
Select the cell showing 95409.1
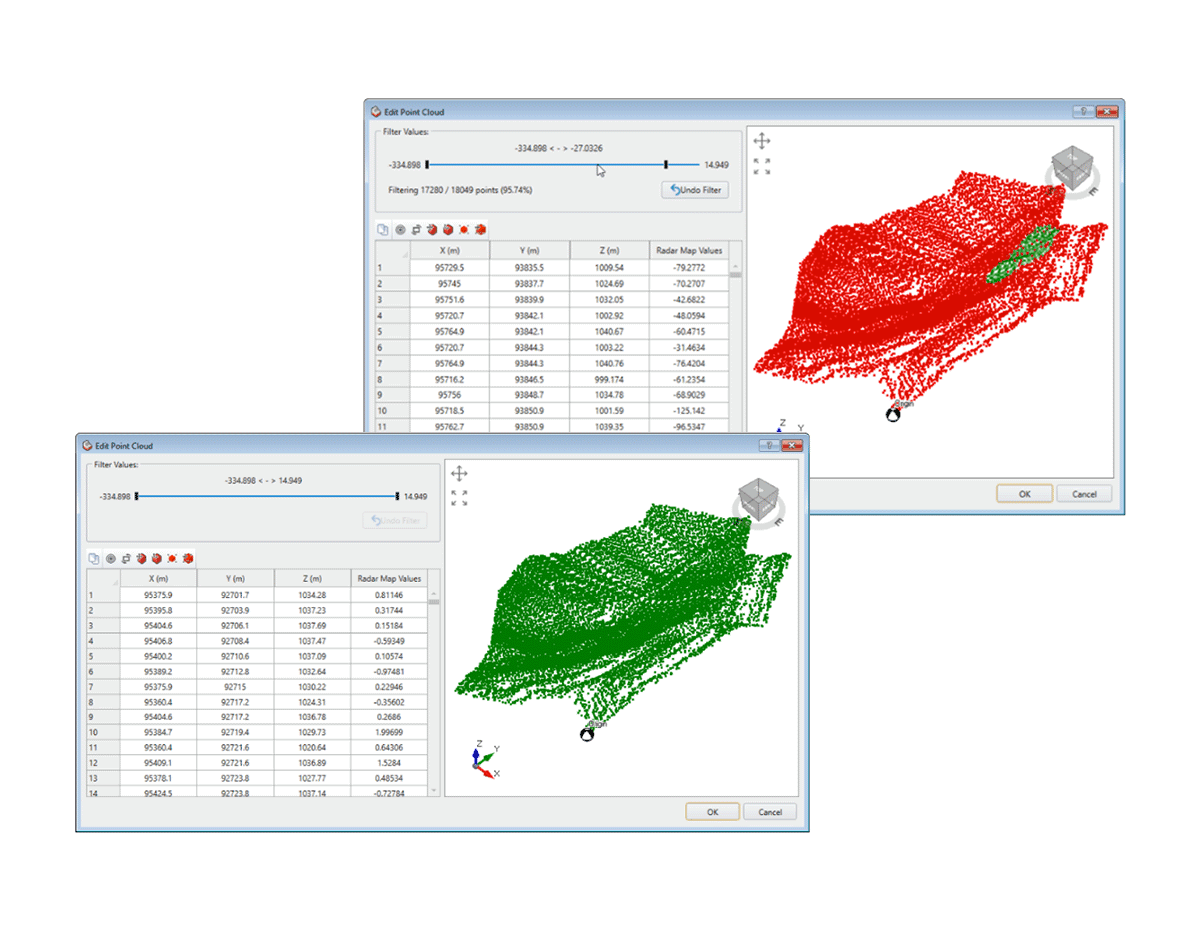pyautogui.click(x=158, y=763)
